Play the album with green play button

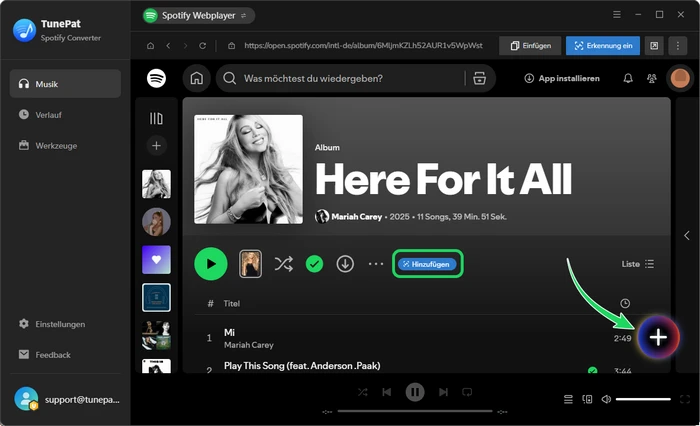coord(211,264)
